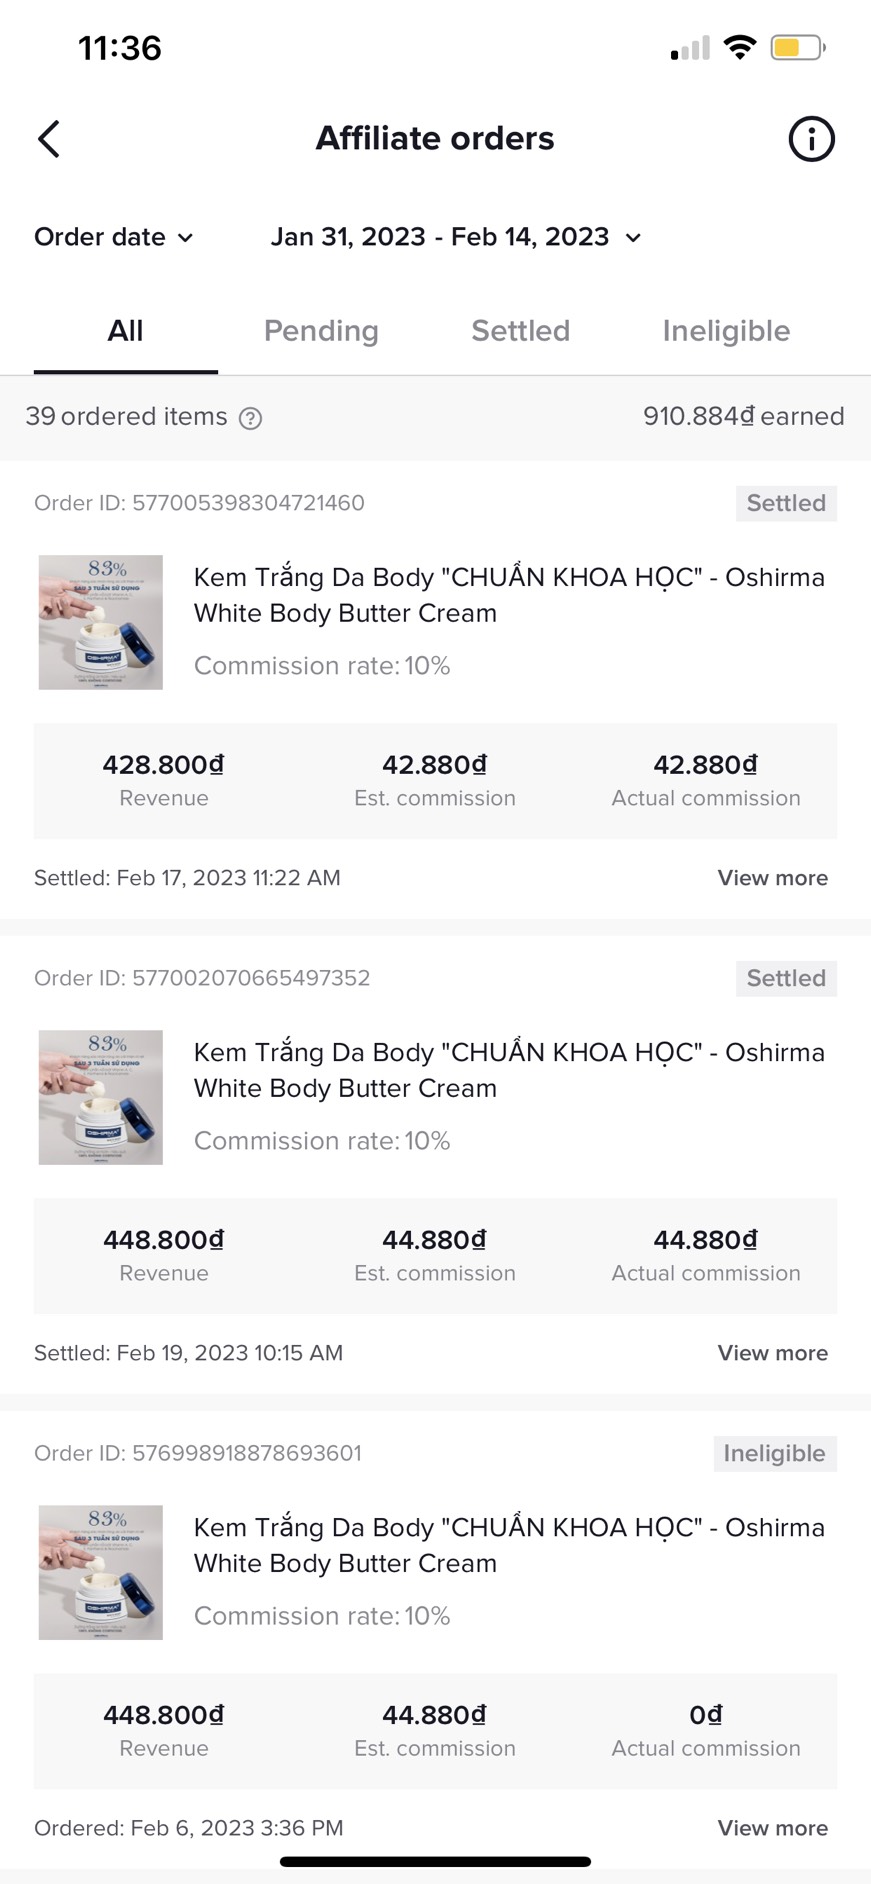View more for order settled Feb 19

pos(772,1353)
